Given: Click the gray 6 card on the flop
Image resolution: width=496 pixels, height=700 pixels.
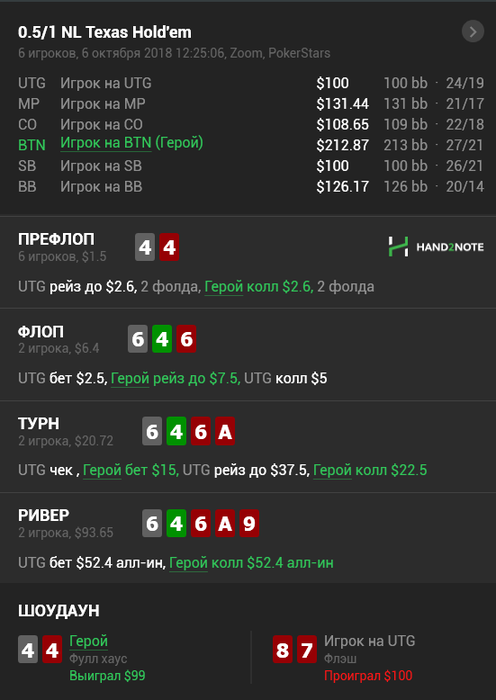Looking at the screenshot, I should [x=138, y=339].
